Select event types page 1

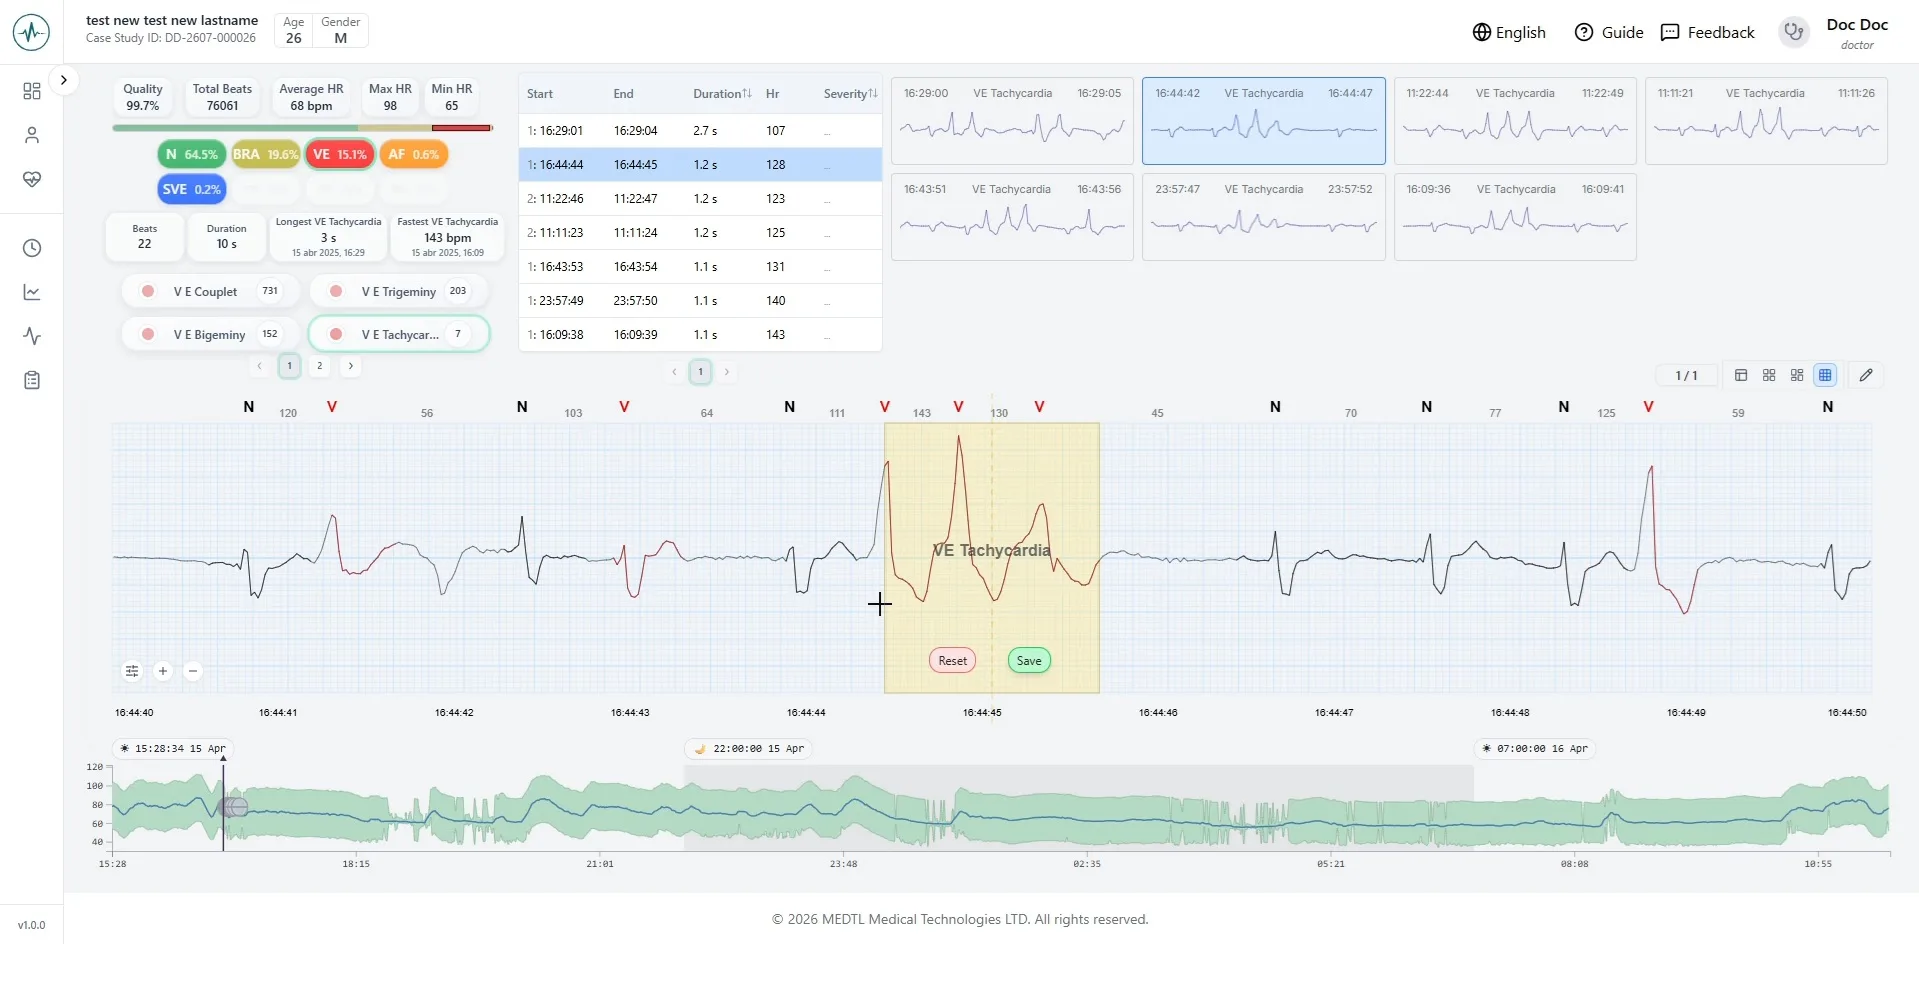[289, 366]
